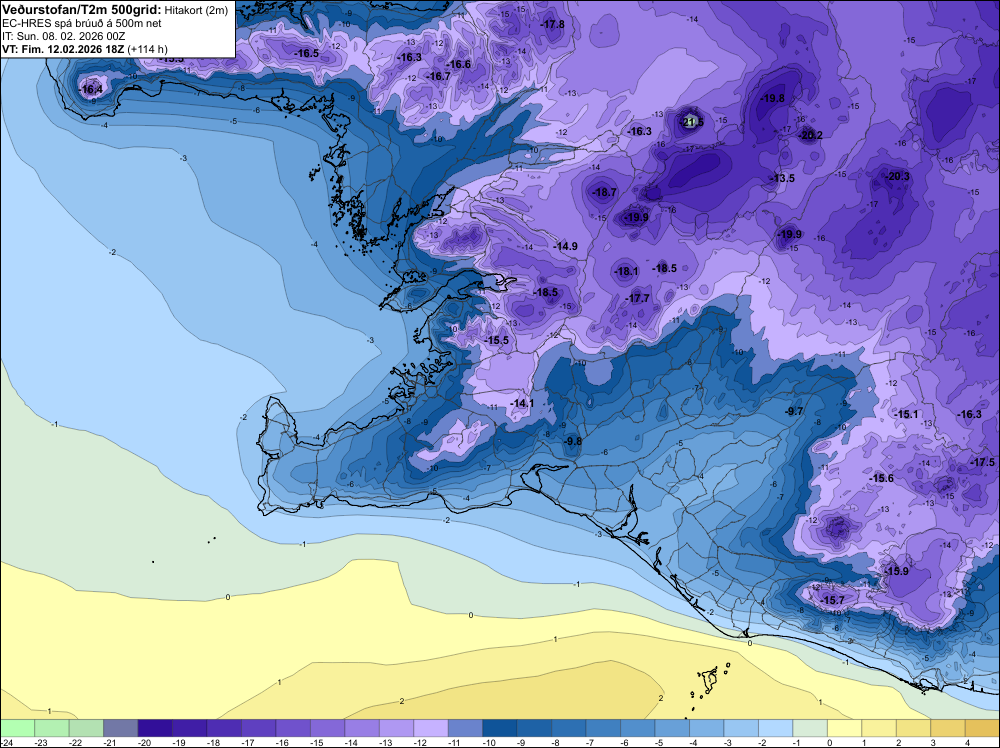
Task: Click the light yellow legend swatch between 0 and 1
Action: coord(844,728)
